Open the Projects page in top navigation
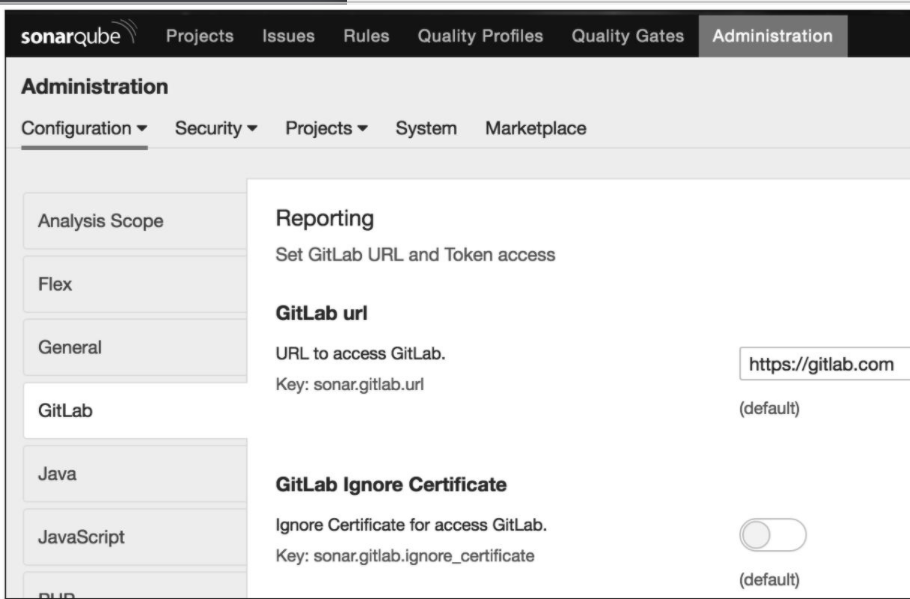Image resolution: width=910 pixels, height=599 pixels. coord(200,36)
